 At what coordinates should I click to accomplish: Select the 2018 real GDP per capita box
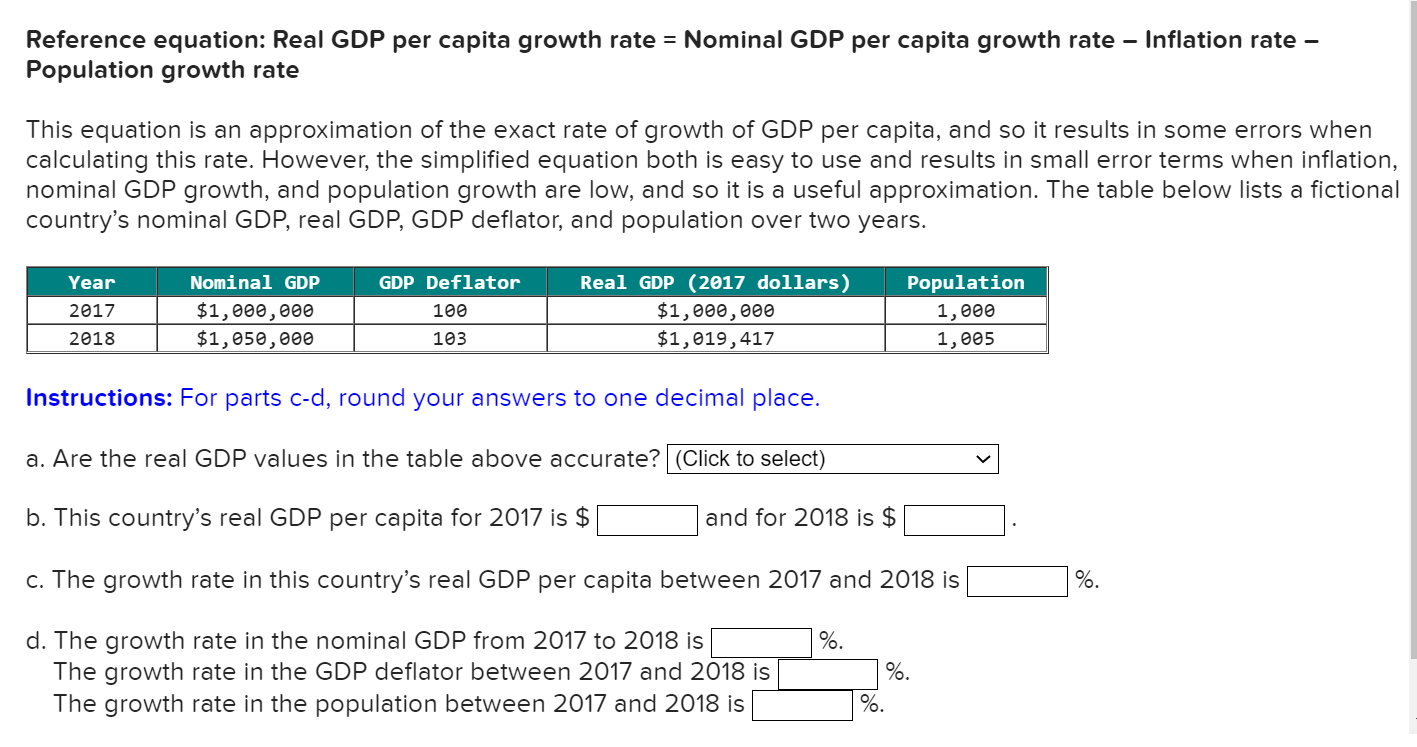coord(953,518)
